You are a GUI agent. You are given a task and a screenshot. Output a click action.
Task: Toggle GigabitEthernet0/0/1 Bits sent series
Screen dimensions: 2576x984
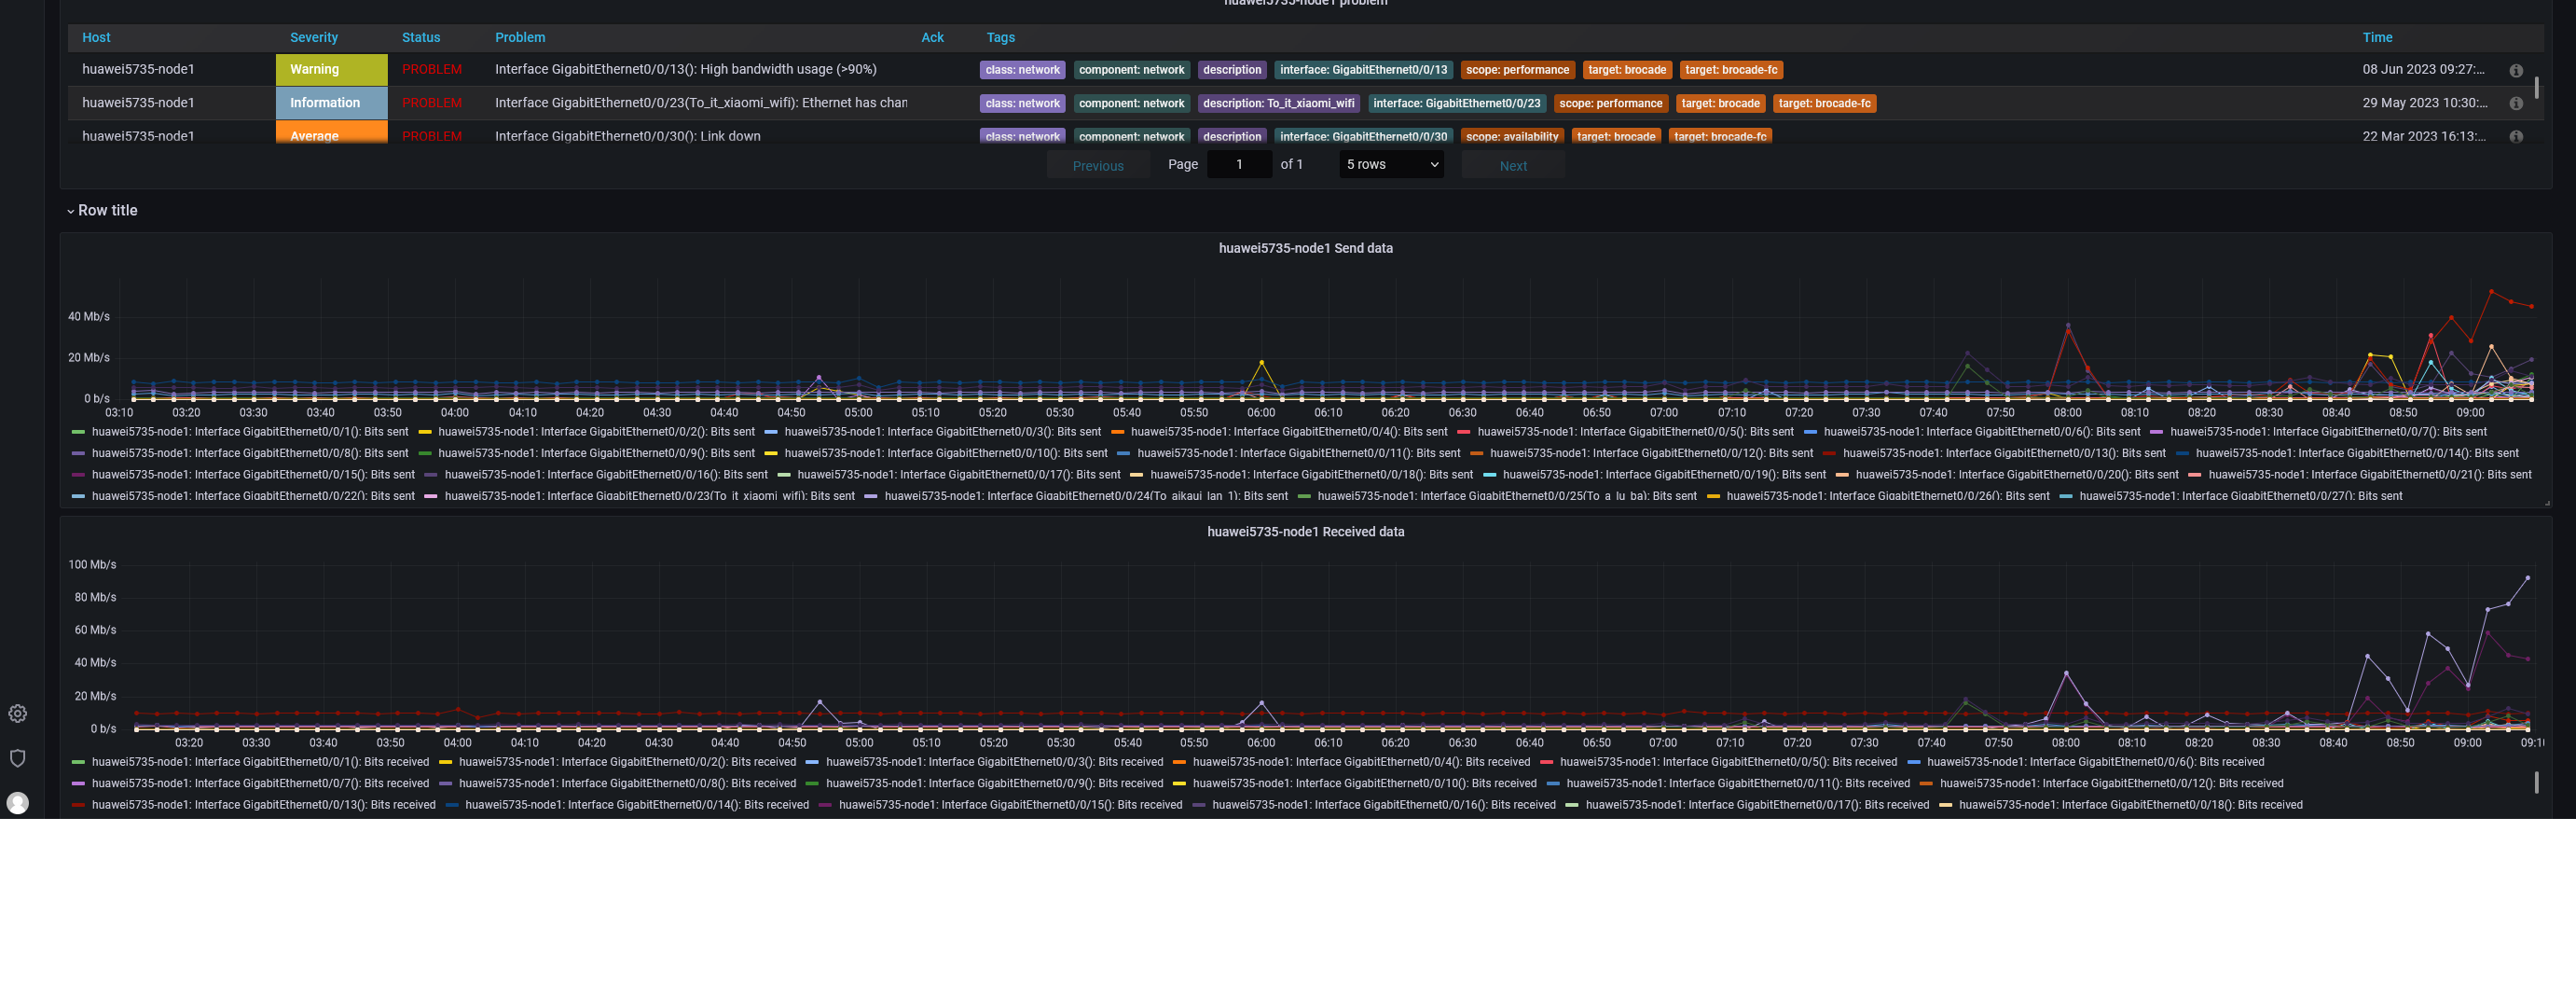pos(250,432)
